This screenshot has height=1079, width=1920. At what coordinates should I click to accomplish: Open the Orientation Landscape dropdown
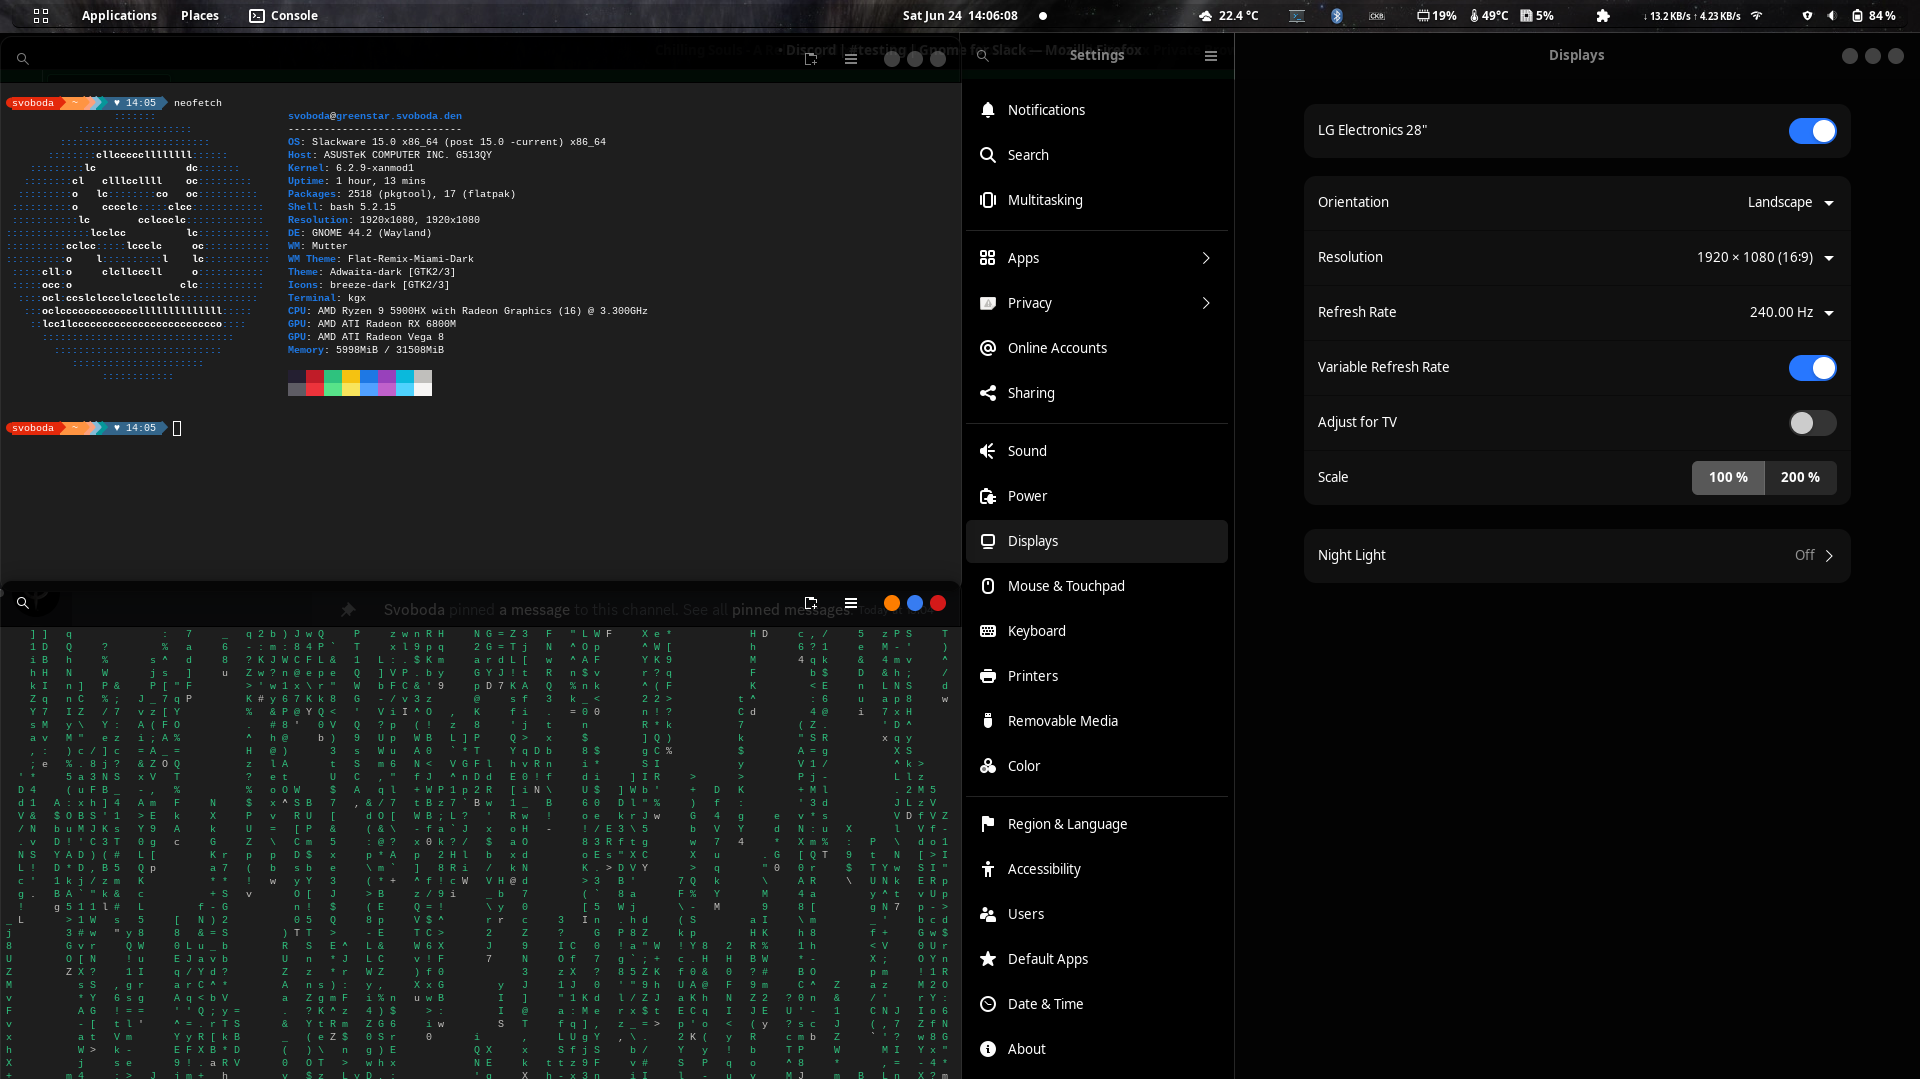1790,203
